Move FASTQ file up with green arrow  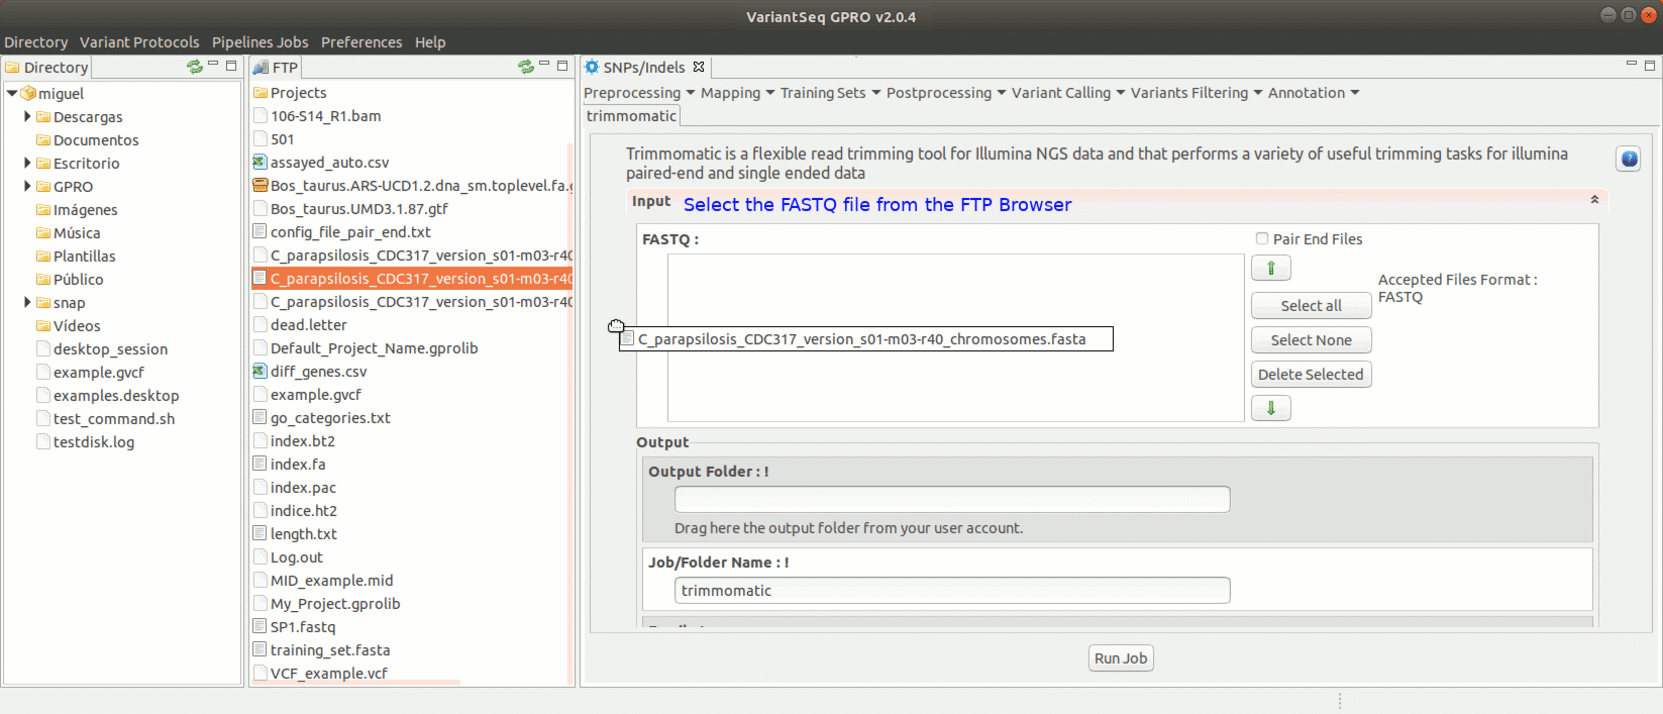pos(1271,268)
